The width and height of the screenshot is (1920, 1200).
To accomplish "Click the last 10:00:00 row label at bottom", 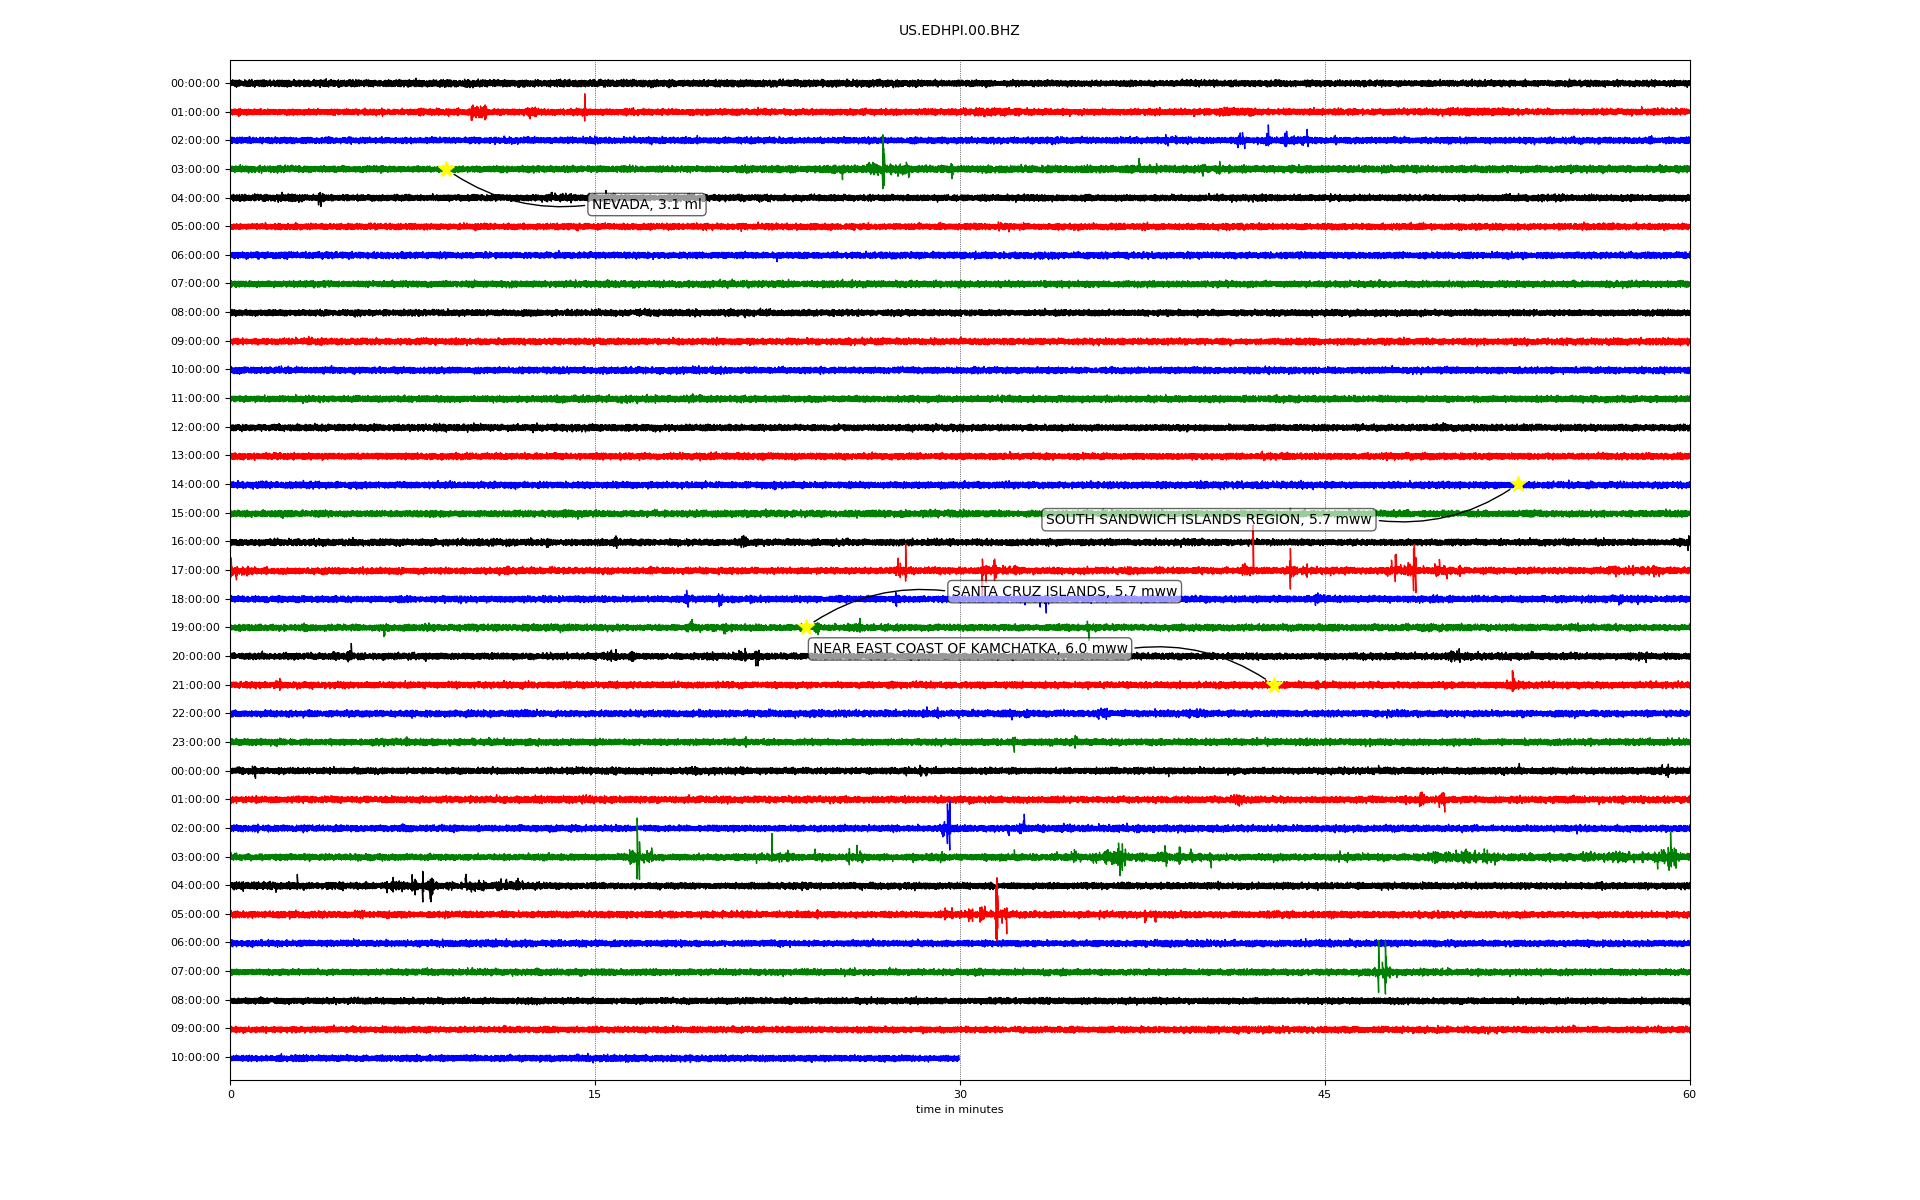I will click(x=195, y=1058).
